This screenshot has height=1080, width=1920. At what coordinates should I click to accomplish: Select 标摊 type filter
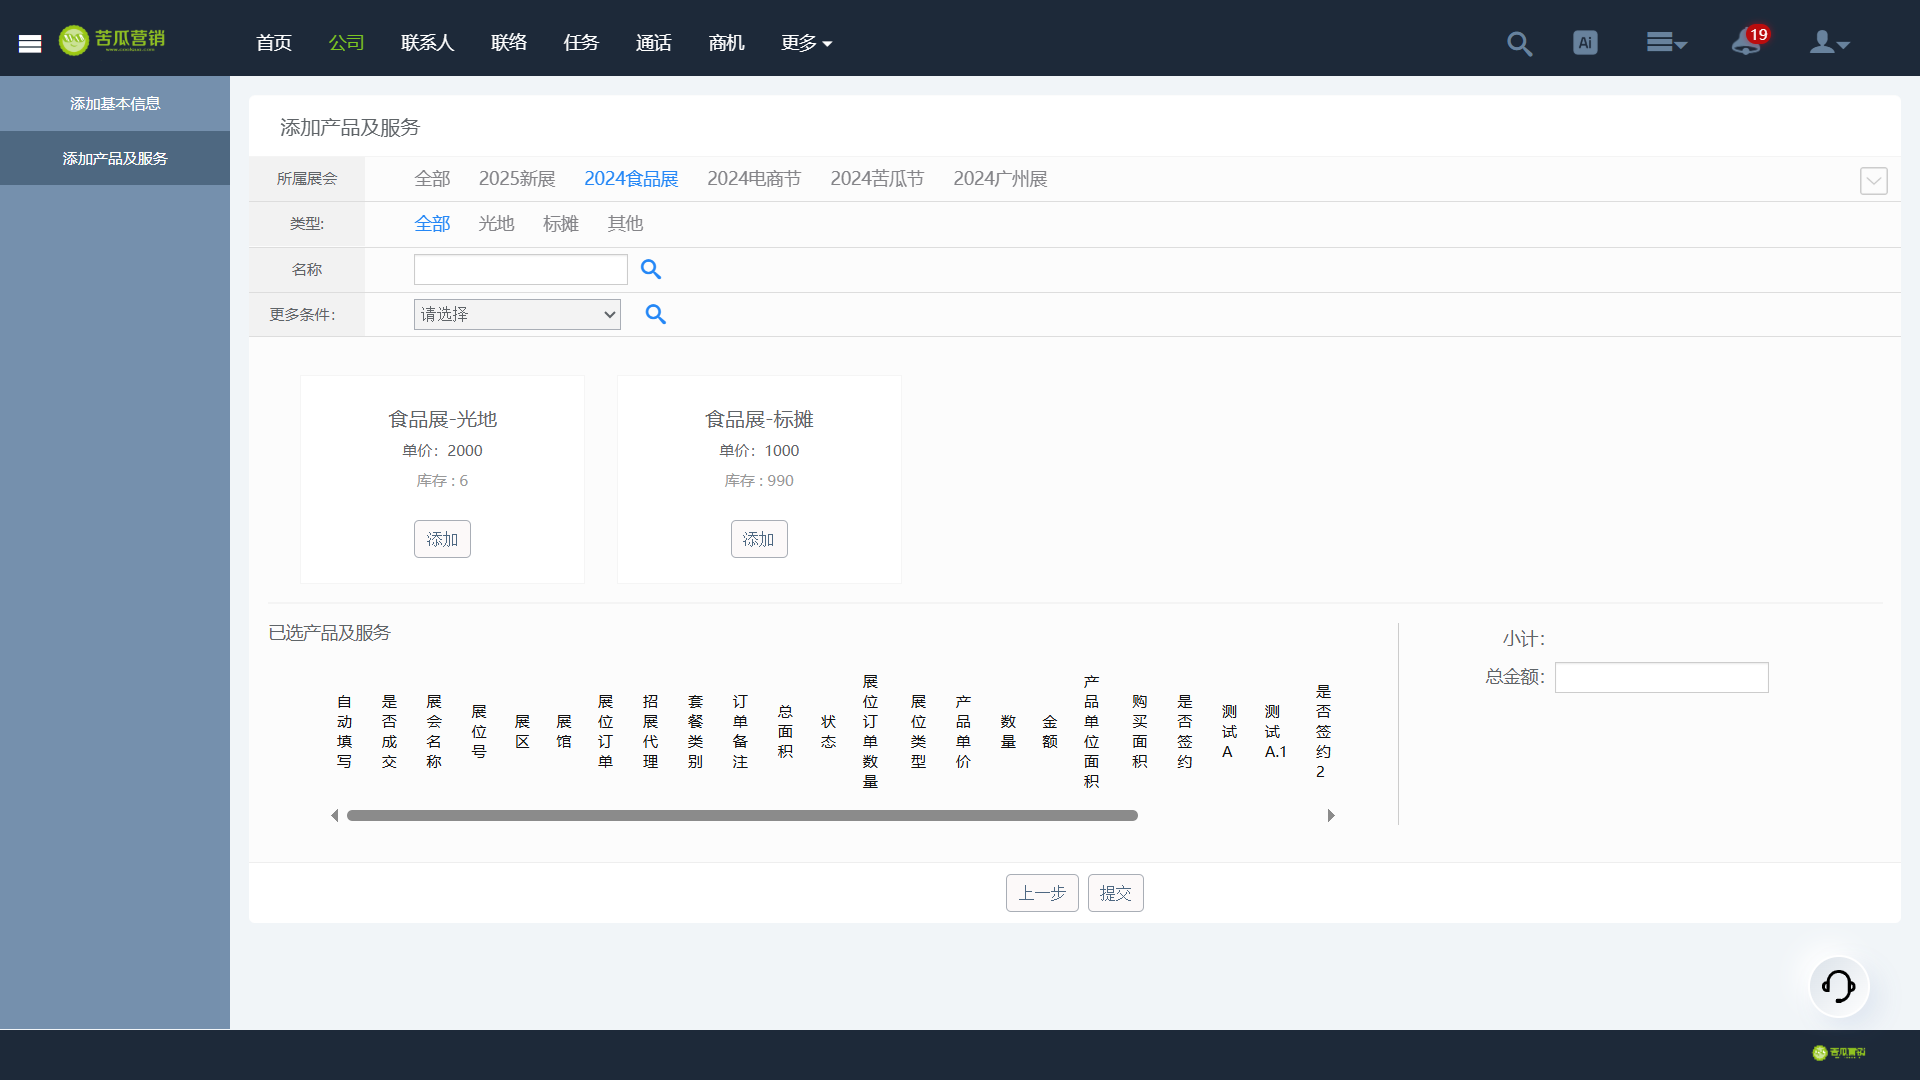pos(561,224)
